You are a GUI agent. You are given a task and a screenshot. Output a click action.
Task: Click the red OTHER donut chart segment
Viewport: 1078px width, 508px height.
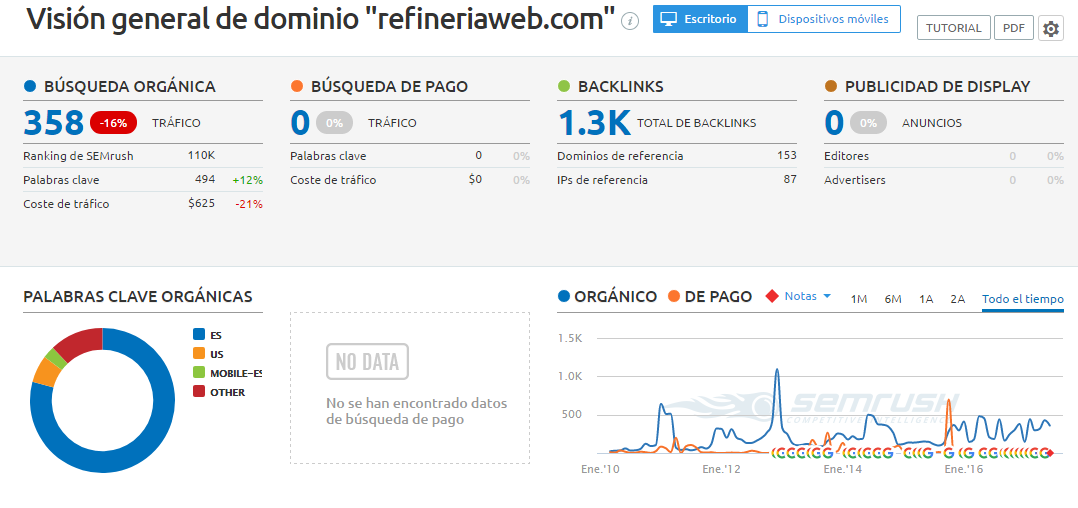pyautogui.click(x=81, y=343)
